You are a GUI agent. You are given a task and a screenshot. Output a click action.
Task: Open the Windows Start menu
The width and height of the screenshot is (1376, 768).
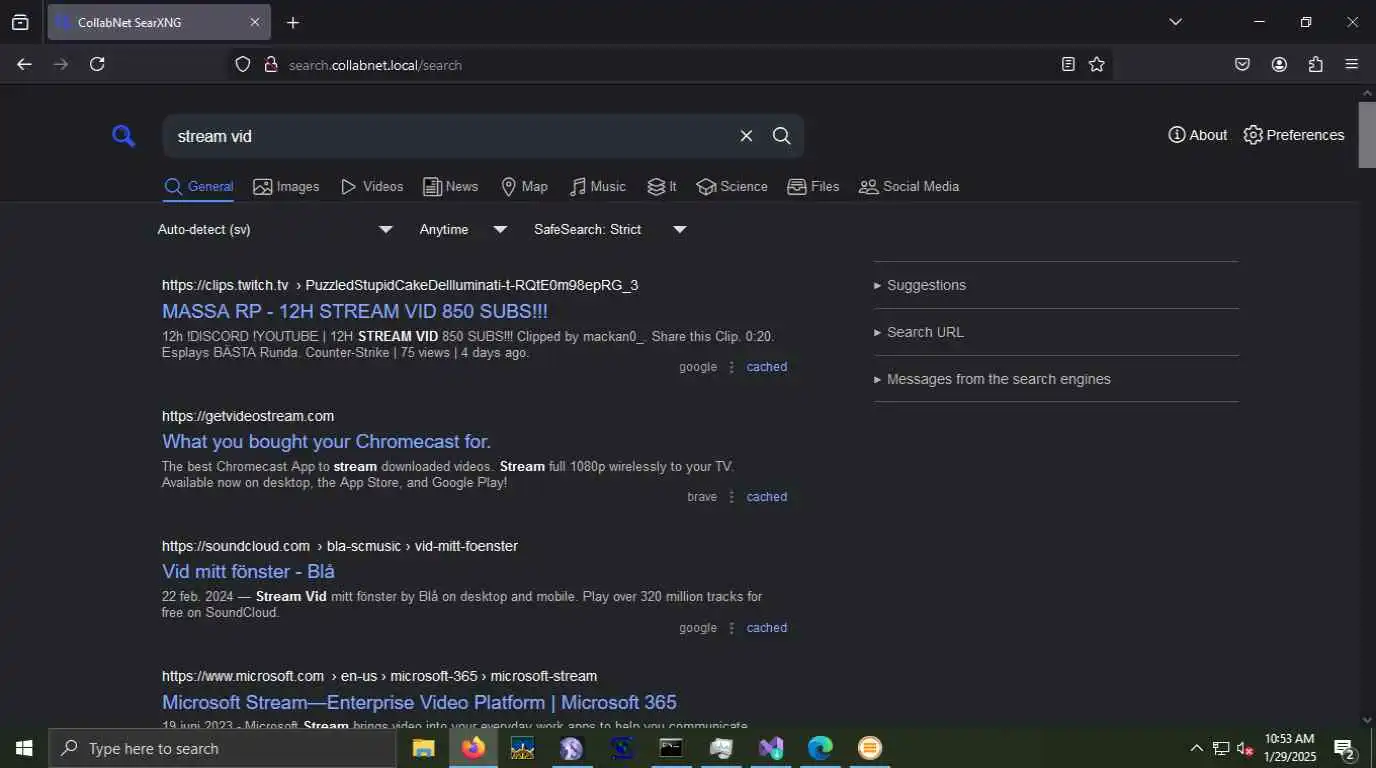[x=24, y=748]
